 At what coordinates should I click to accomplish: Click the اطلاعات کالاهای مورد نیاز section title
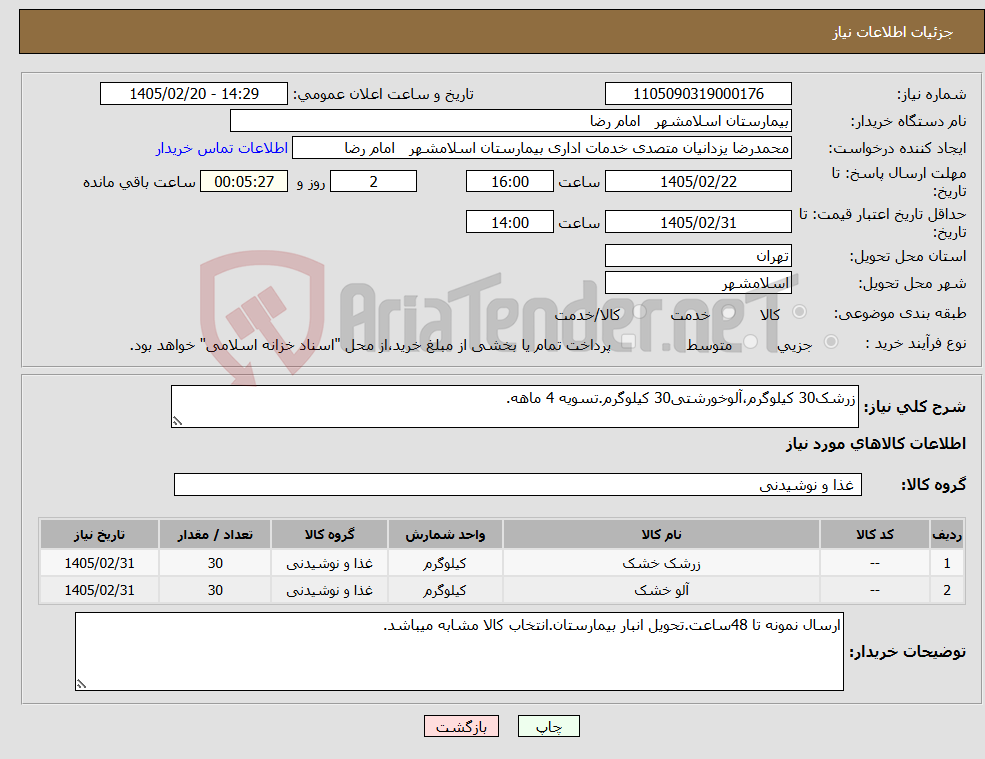[876, 444]
